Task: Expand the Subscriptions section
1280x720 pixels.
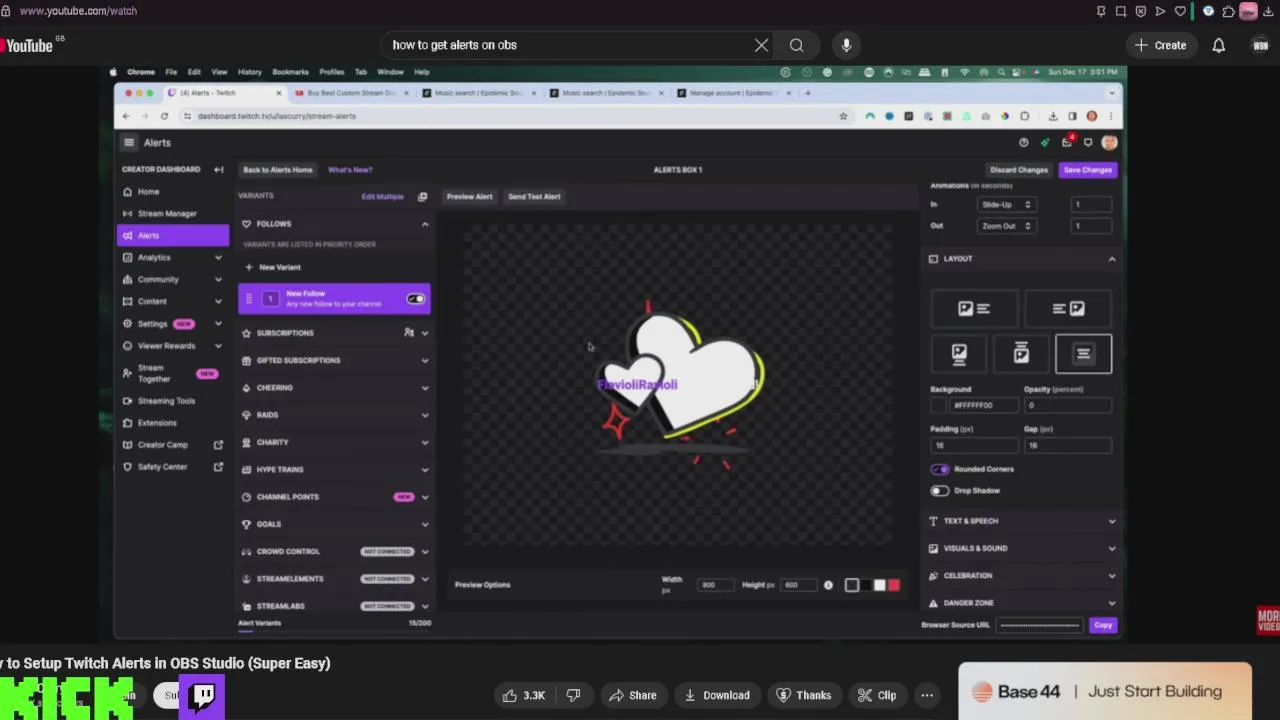Action: click(x=425, y=333)
